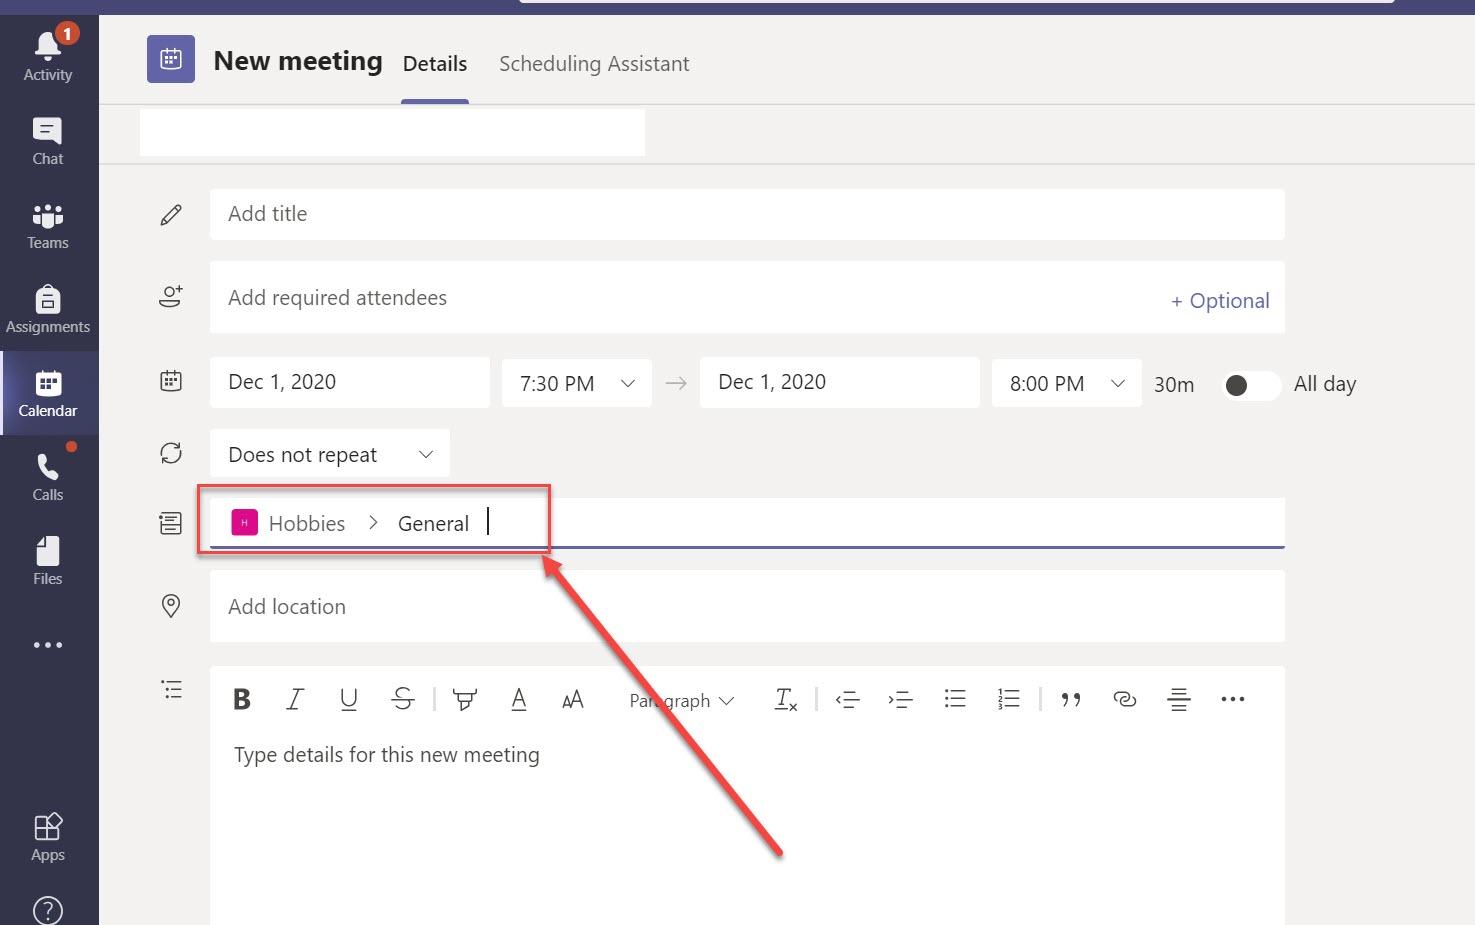Open the Calls section

click(x=48, y=477)
